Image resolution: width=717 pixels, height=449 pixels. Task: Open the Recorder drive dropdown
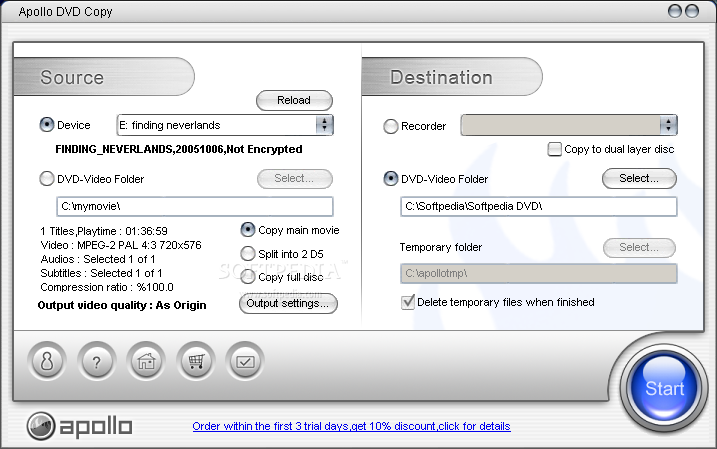click(x=569, y=125)
